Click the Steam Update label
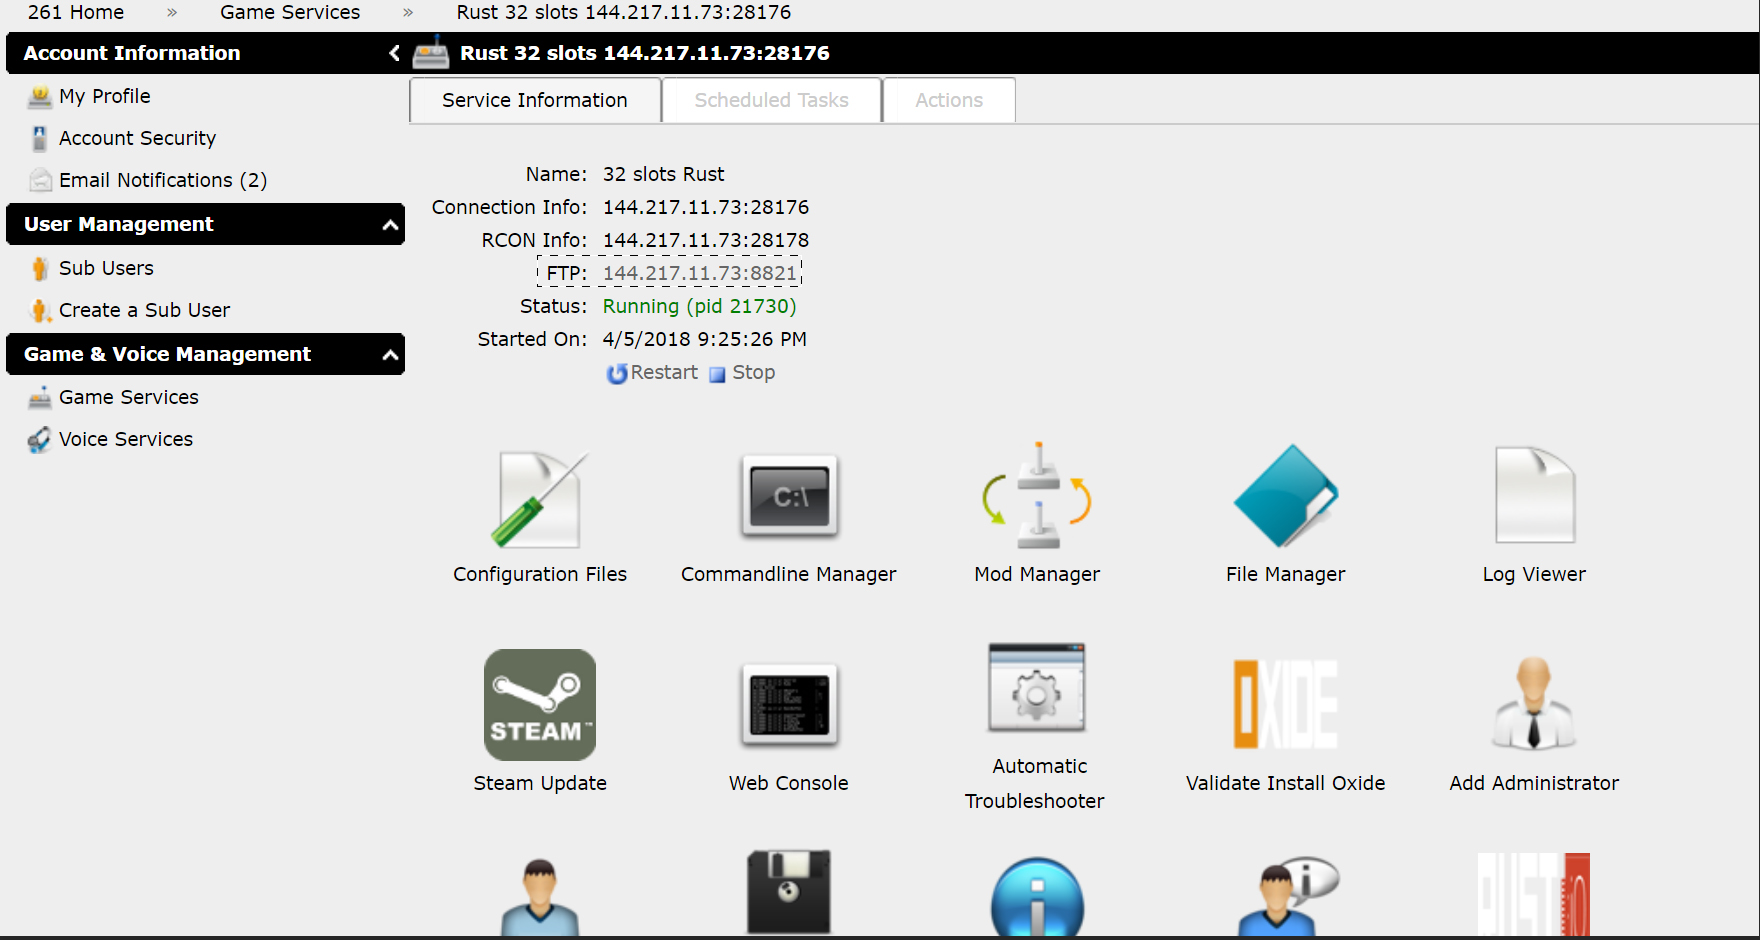The width and height of the screenshot is (1760, 940). 540,783
